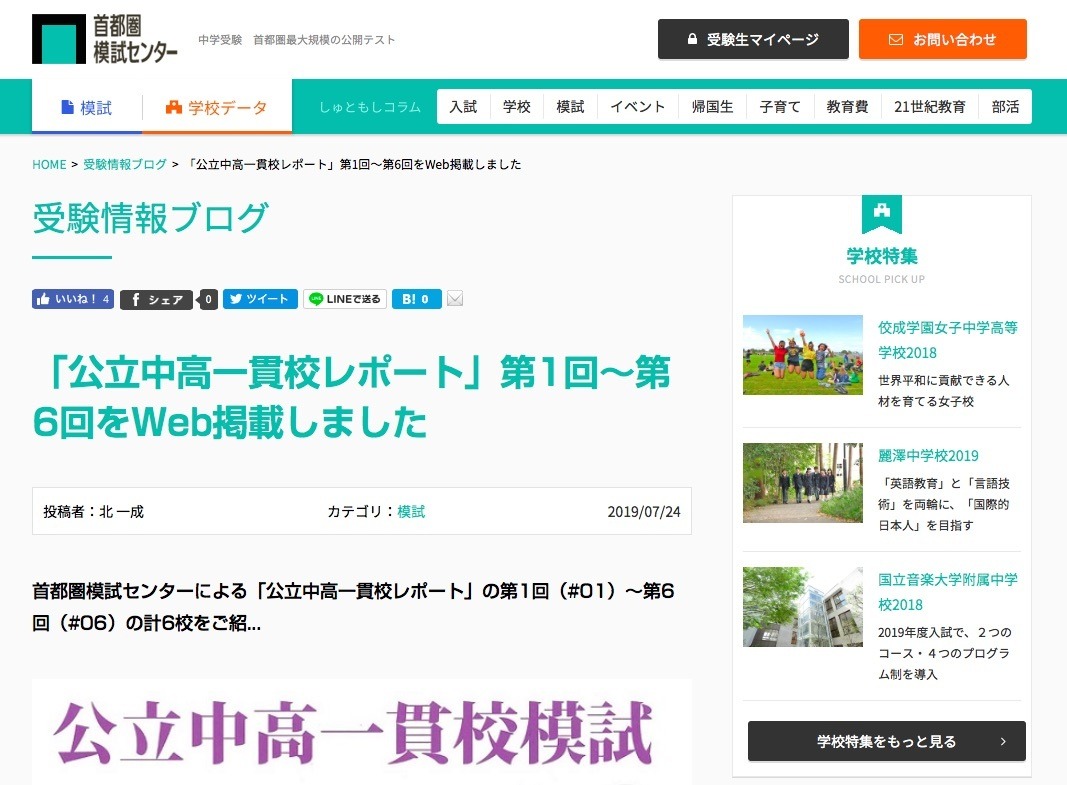The width and height of the screenshot is (1067, 785).
Task: Go to HOME via the breadcrumb link
Action: [x=49, y=164]
